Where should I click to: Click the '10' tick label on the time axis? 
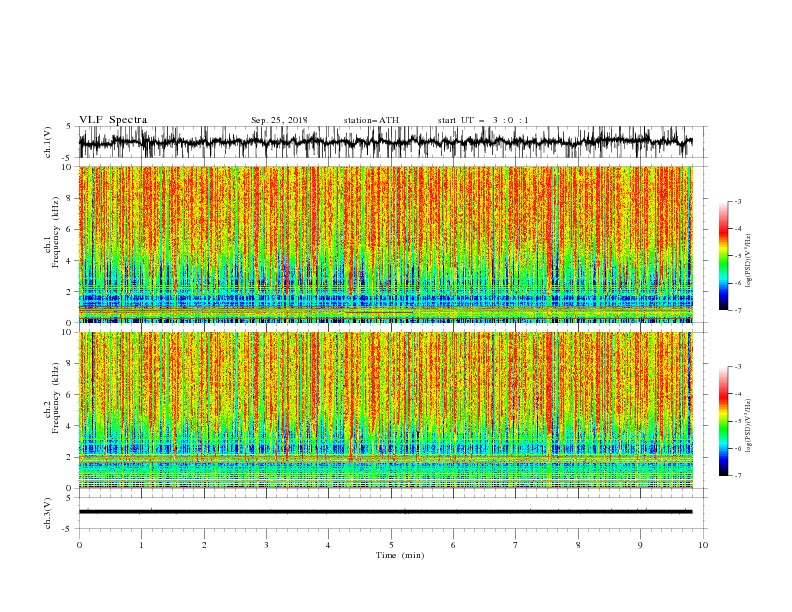pyautogui.click(x=703, y=545)
